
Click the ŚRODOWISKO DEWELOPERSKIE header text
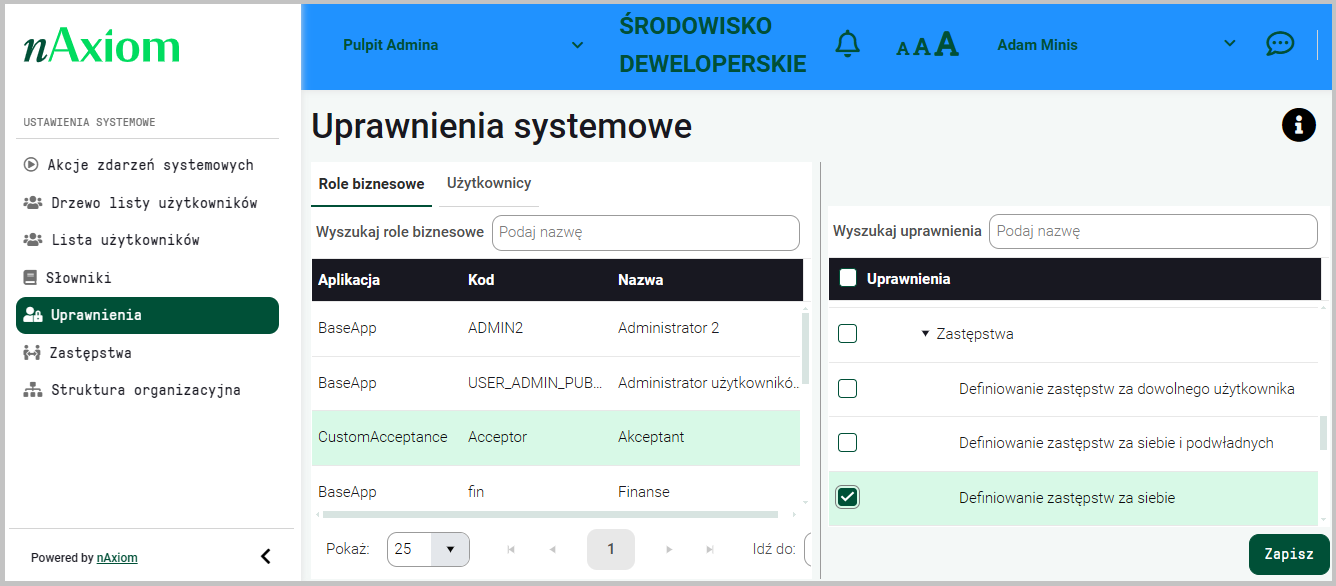(x=713, y=45)
